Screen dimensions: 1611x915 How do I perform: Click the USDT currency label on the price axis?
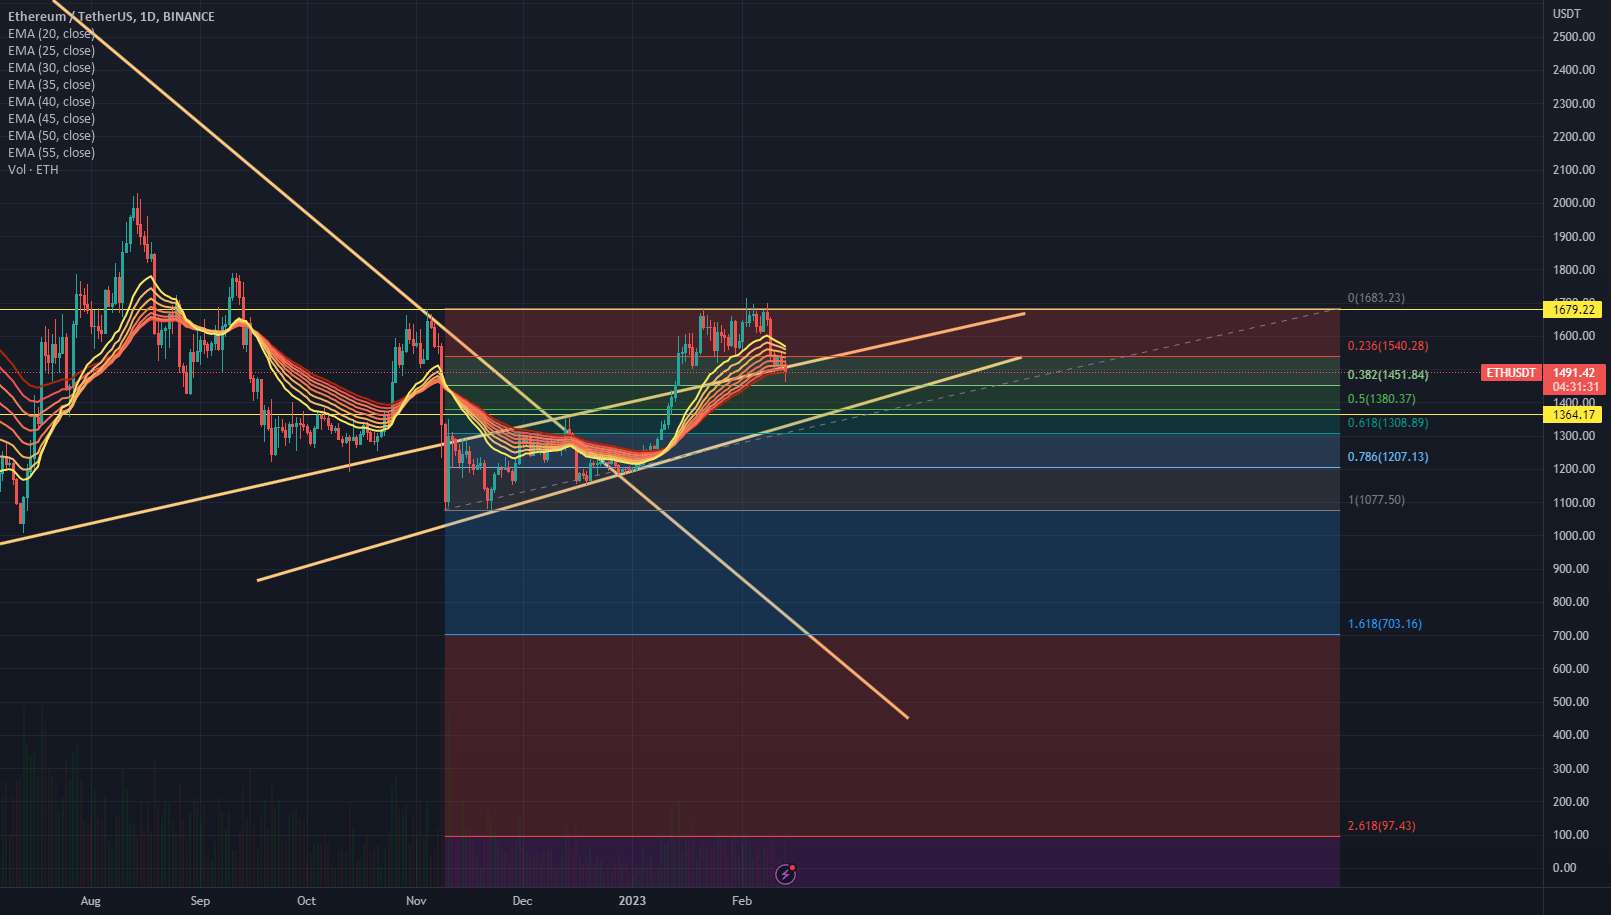(1567, 14)
